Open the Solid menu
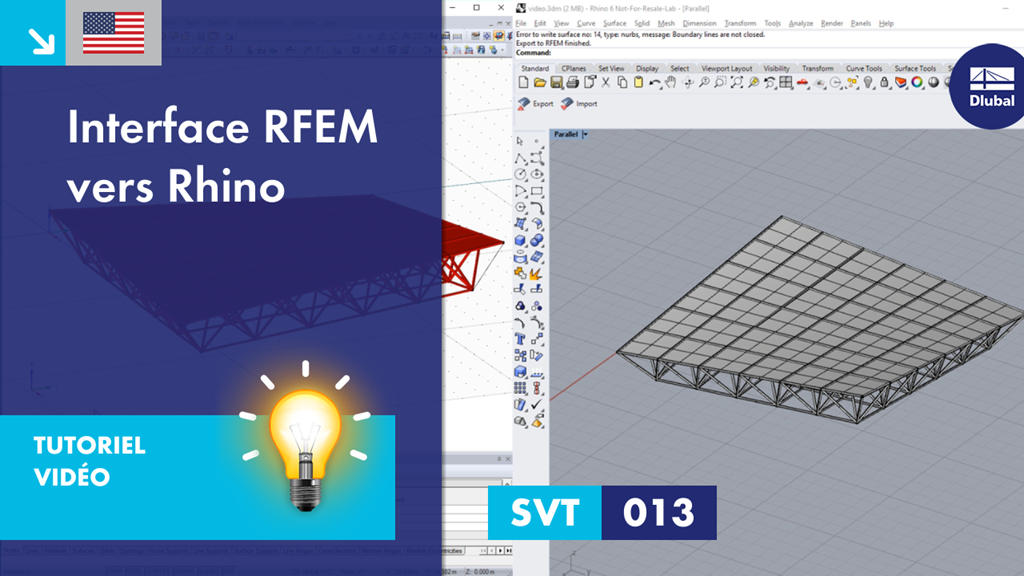1024x576 pixels. pos(642,24)
